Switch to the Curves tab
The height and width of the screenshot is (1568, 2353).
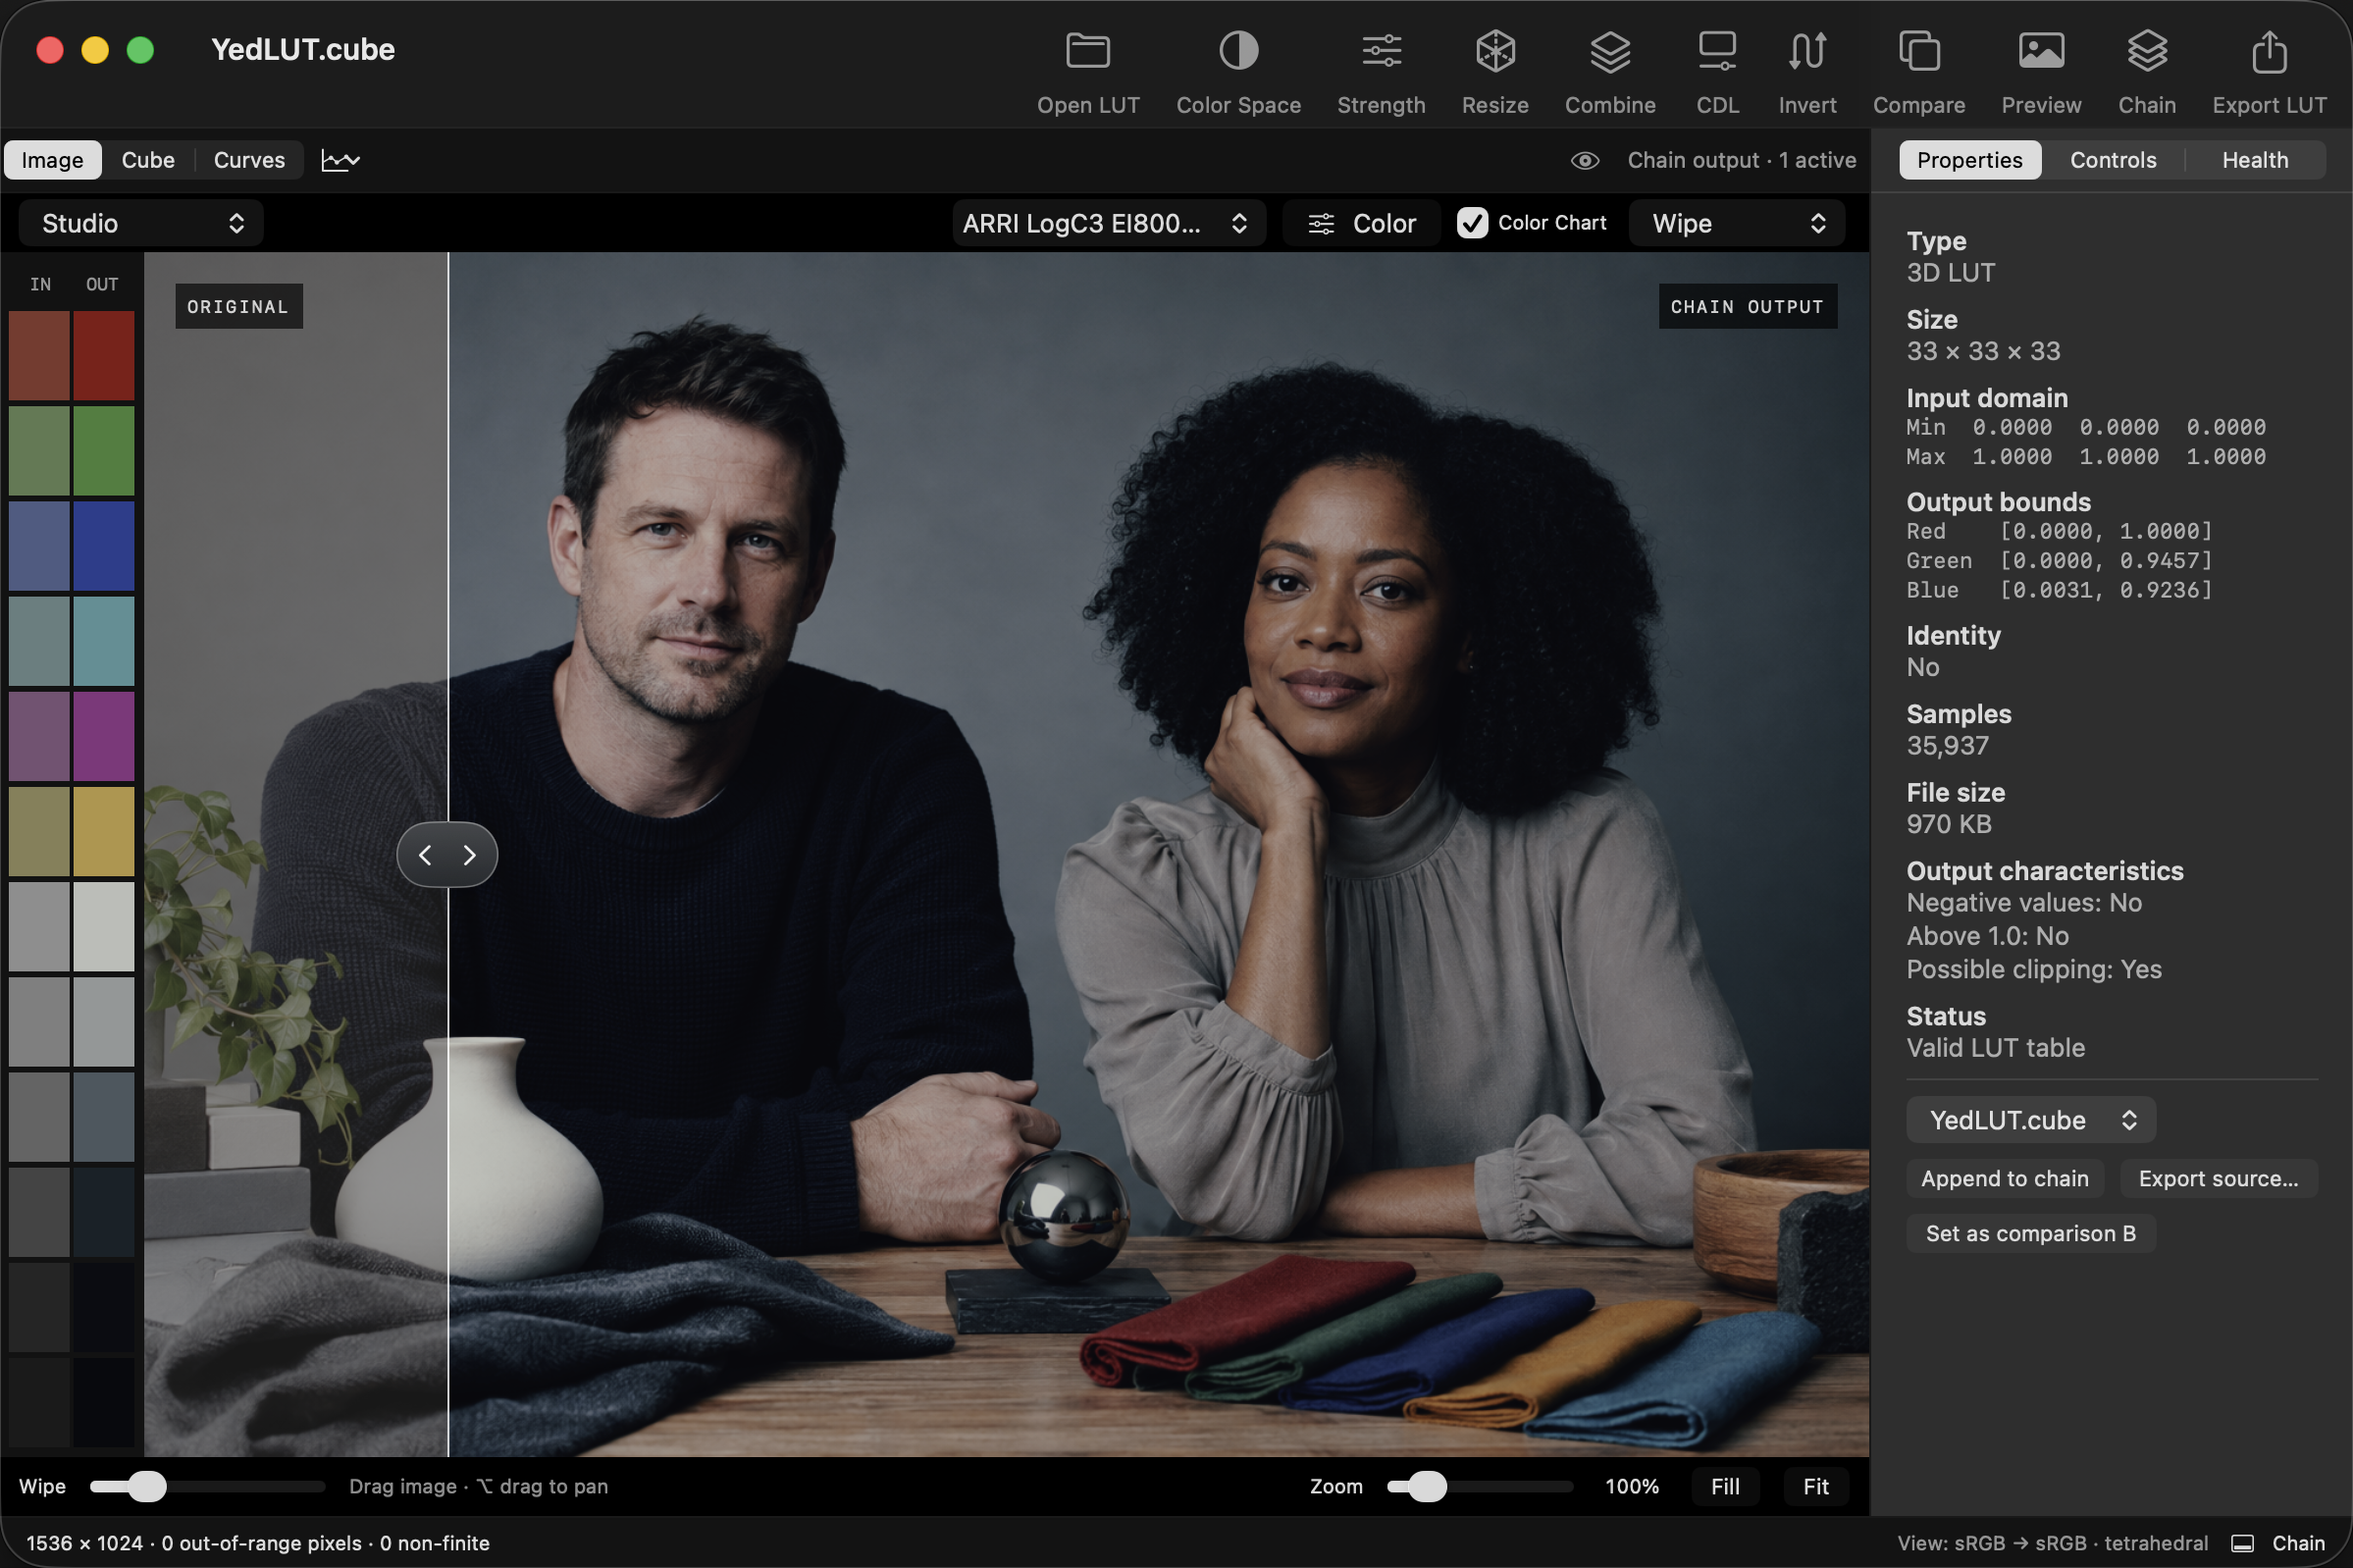point(249,160)
